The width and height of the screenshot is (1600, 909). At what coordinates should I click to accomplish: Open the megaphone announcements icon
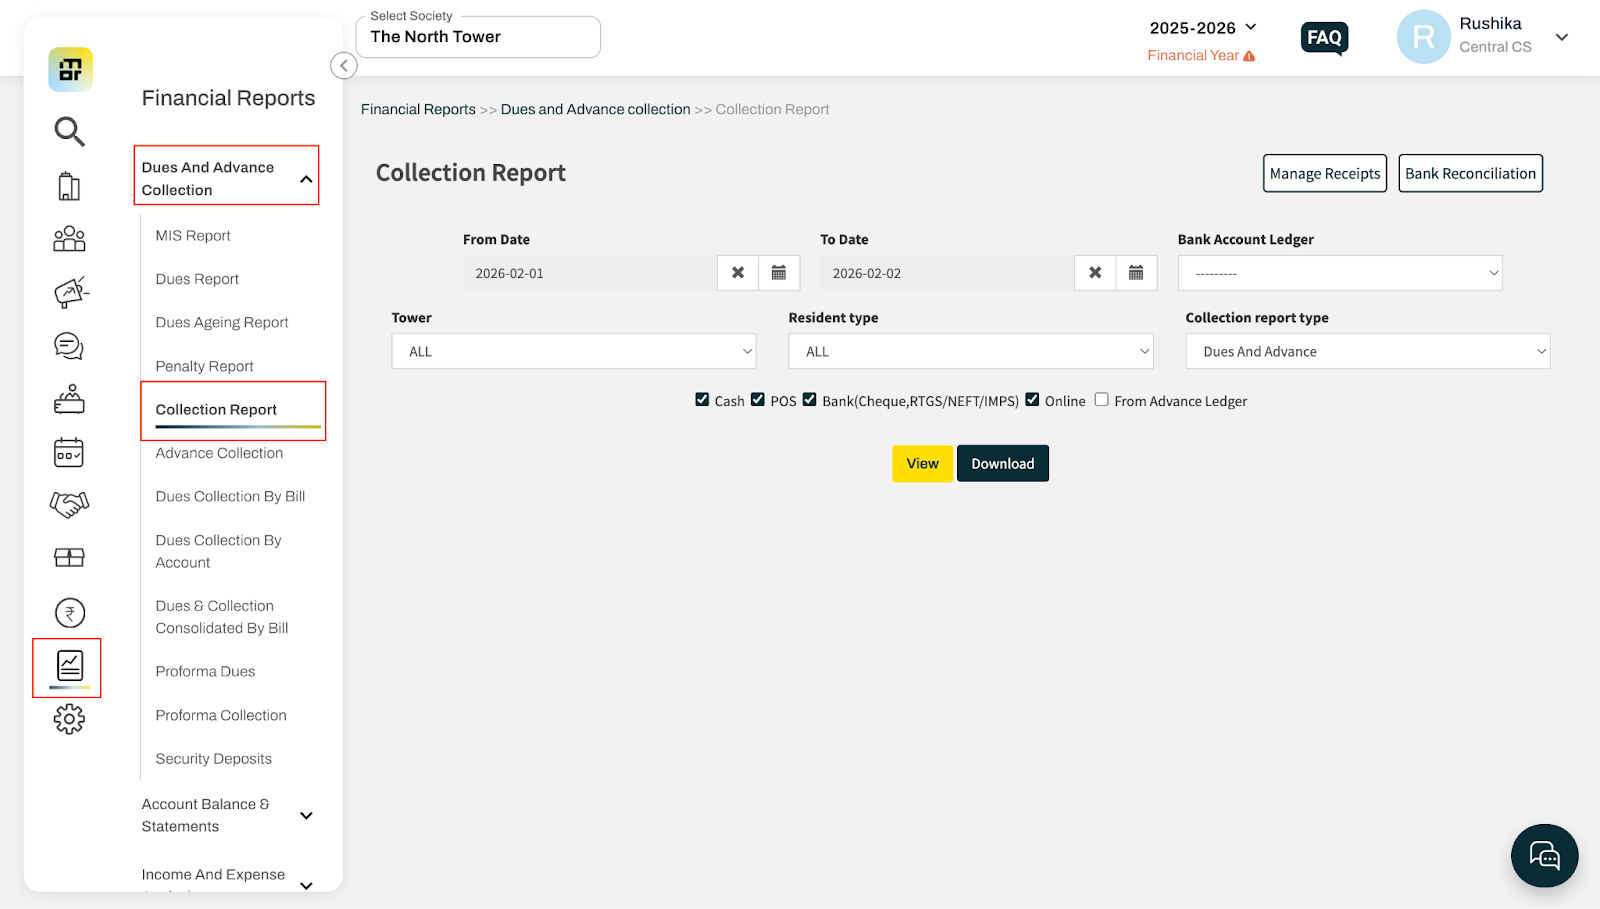70,292
